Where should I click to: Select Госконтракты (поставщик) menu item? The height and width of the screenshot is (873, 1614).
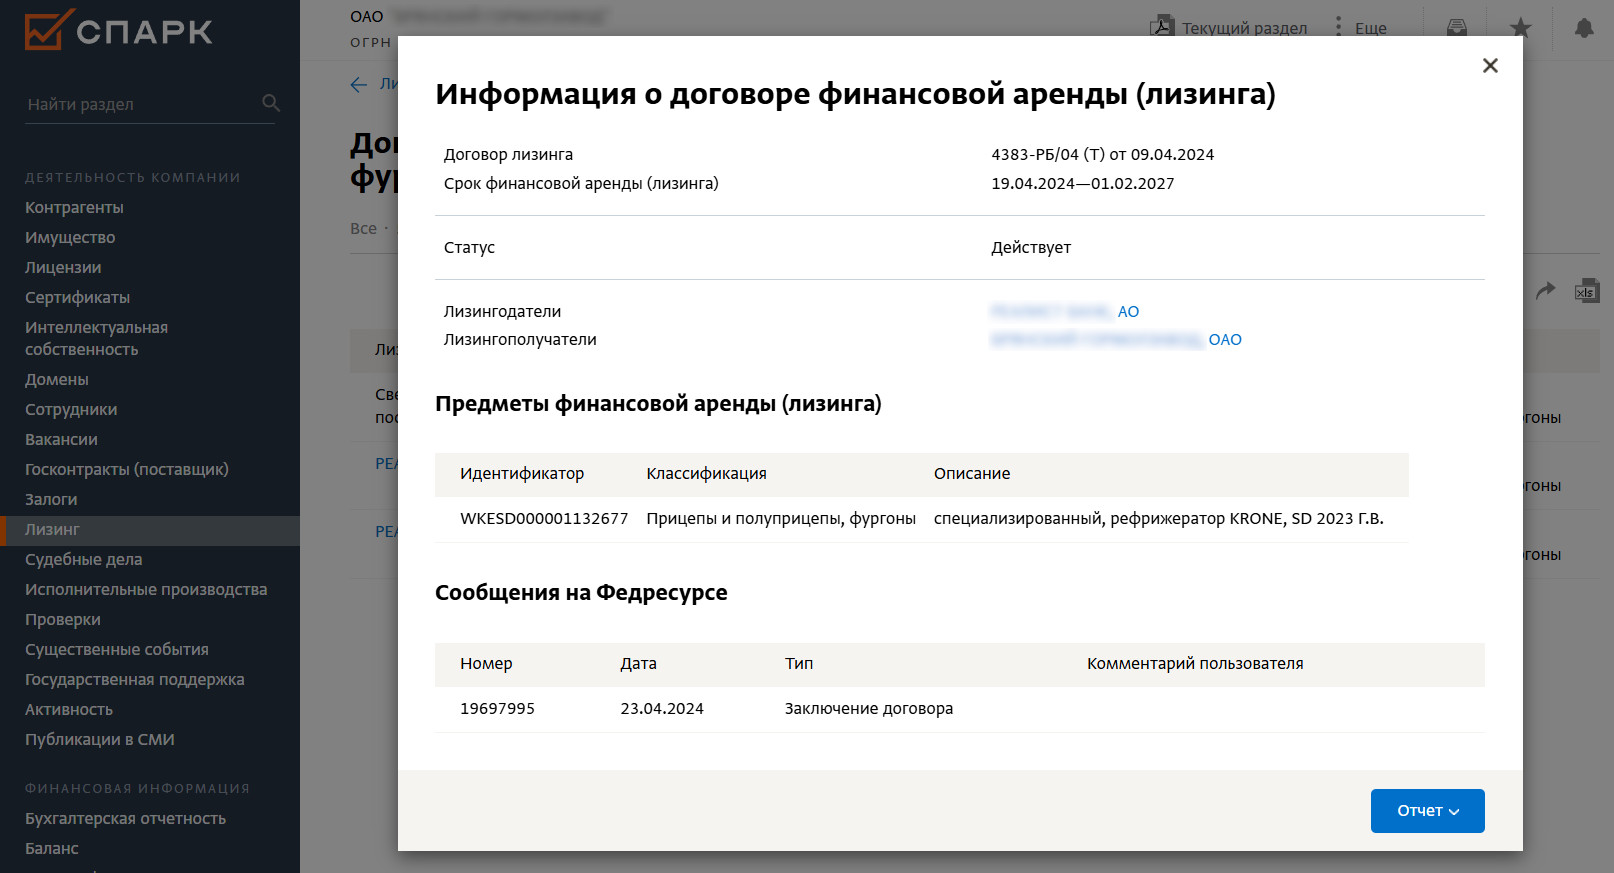click(126, 470)
